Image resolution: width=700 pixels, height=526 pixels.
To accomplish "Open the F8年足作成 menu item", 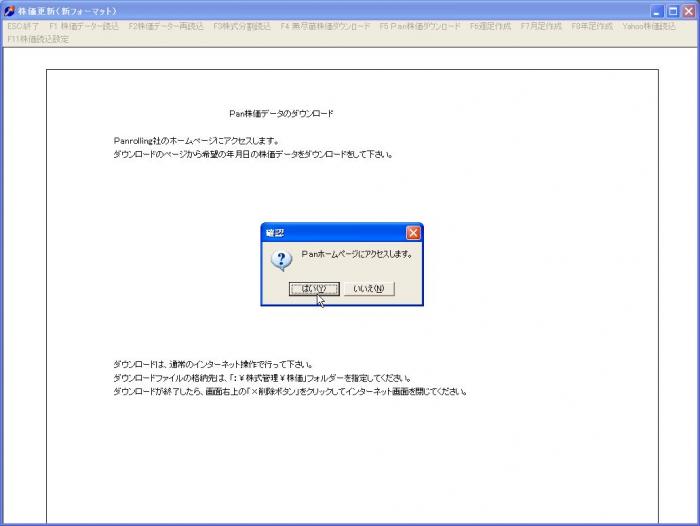I will [592, 26].
